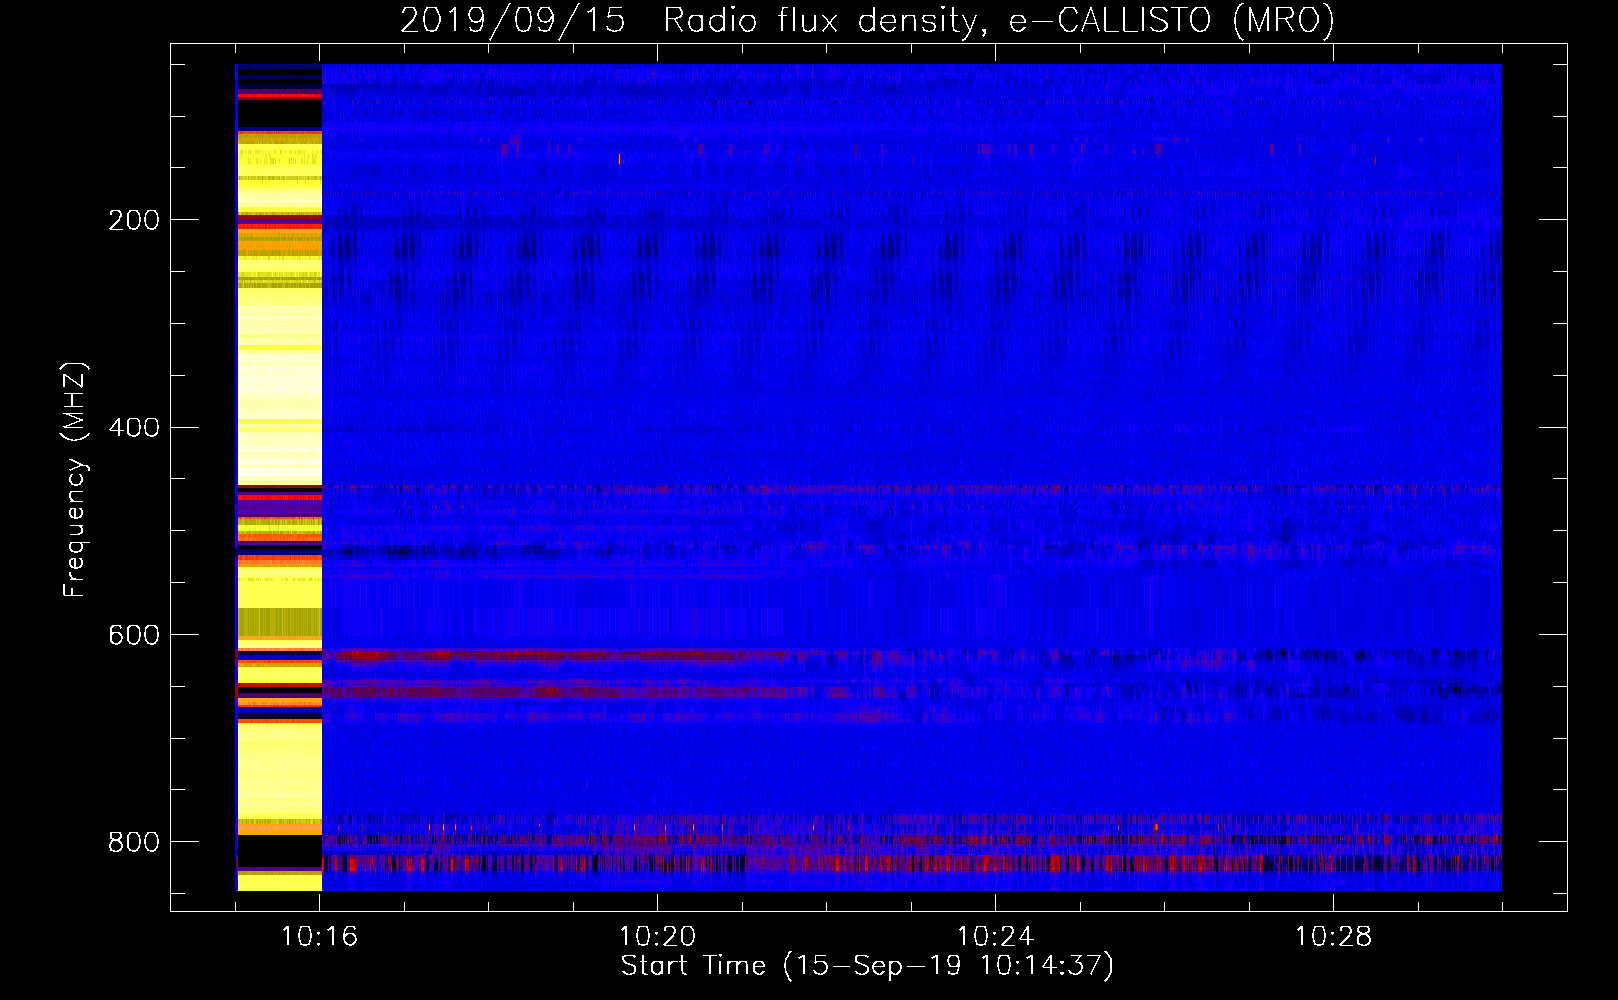Click the 10:20 time tick label
This screenshot has height=1000, width=1618.
click(x=657, y=937)
